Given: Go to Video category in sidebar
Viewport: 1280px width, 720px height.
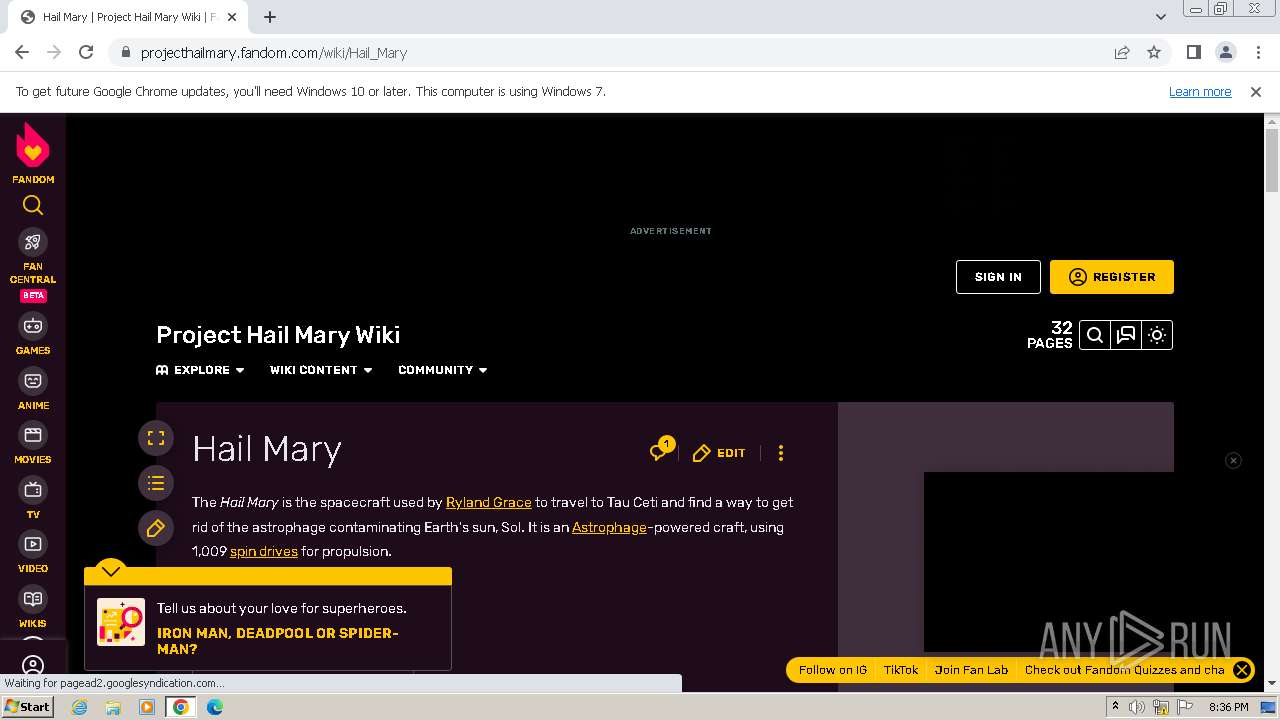Looking at the screenshot, I should (x=33, y=552).
